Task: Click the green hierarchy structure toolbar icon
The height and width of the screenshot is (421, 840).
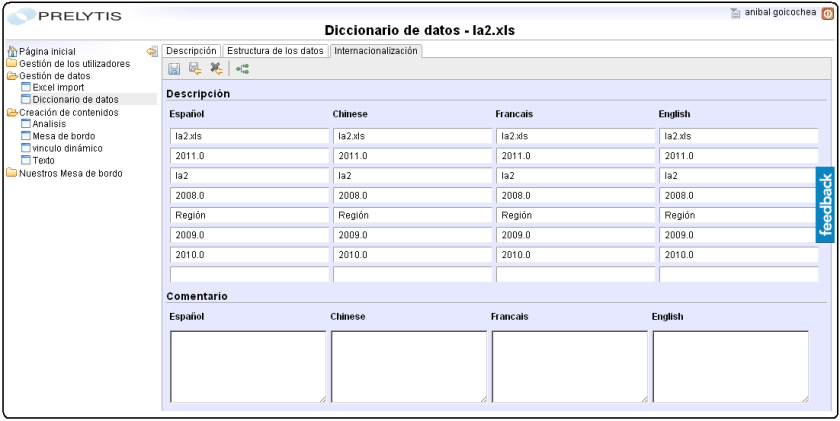Action: pos(243,69)
